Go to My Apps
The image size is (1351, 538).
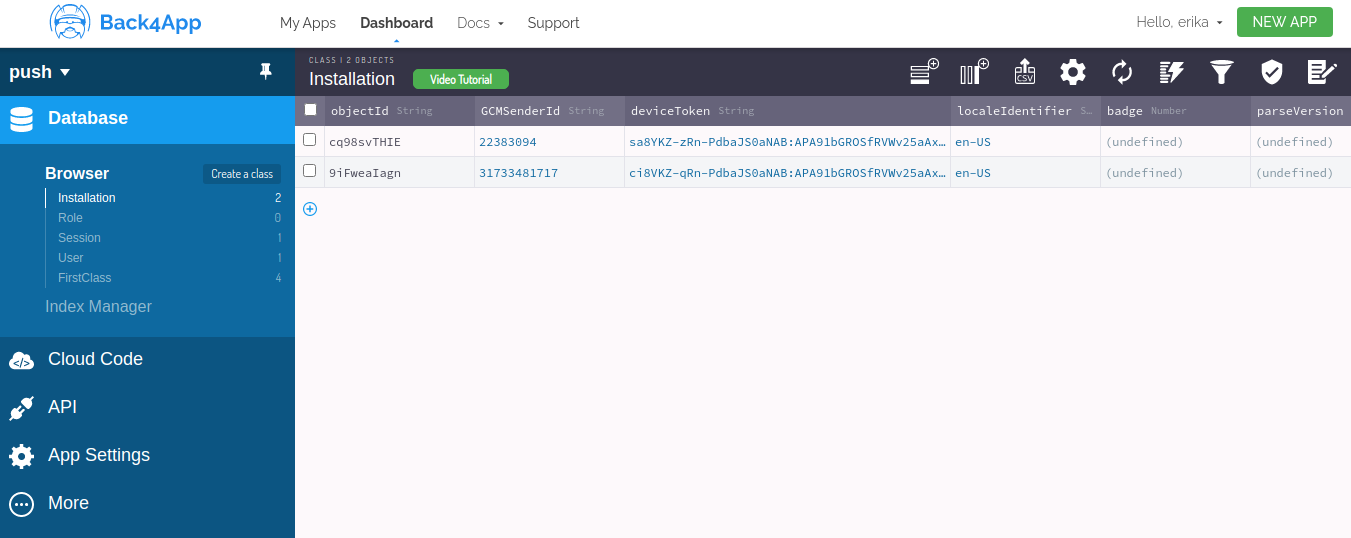click(x=308, y=23)
